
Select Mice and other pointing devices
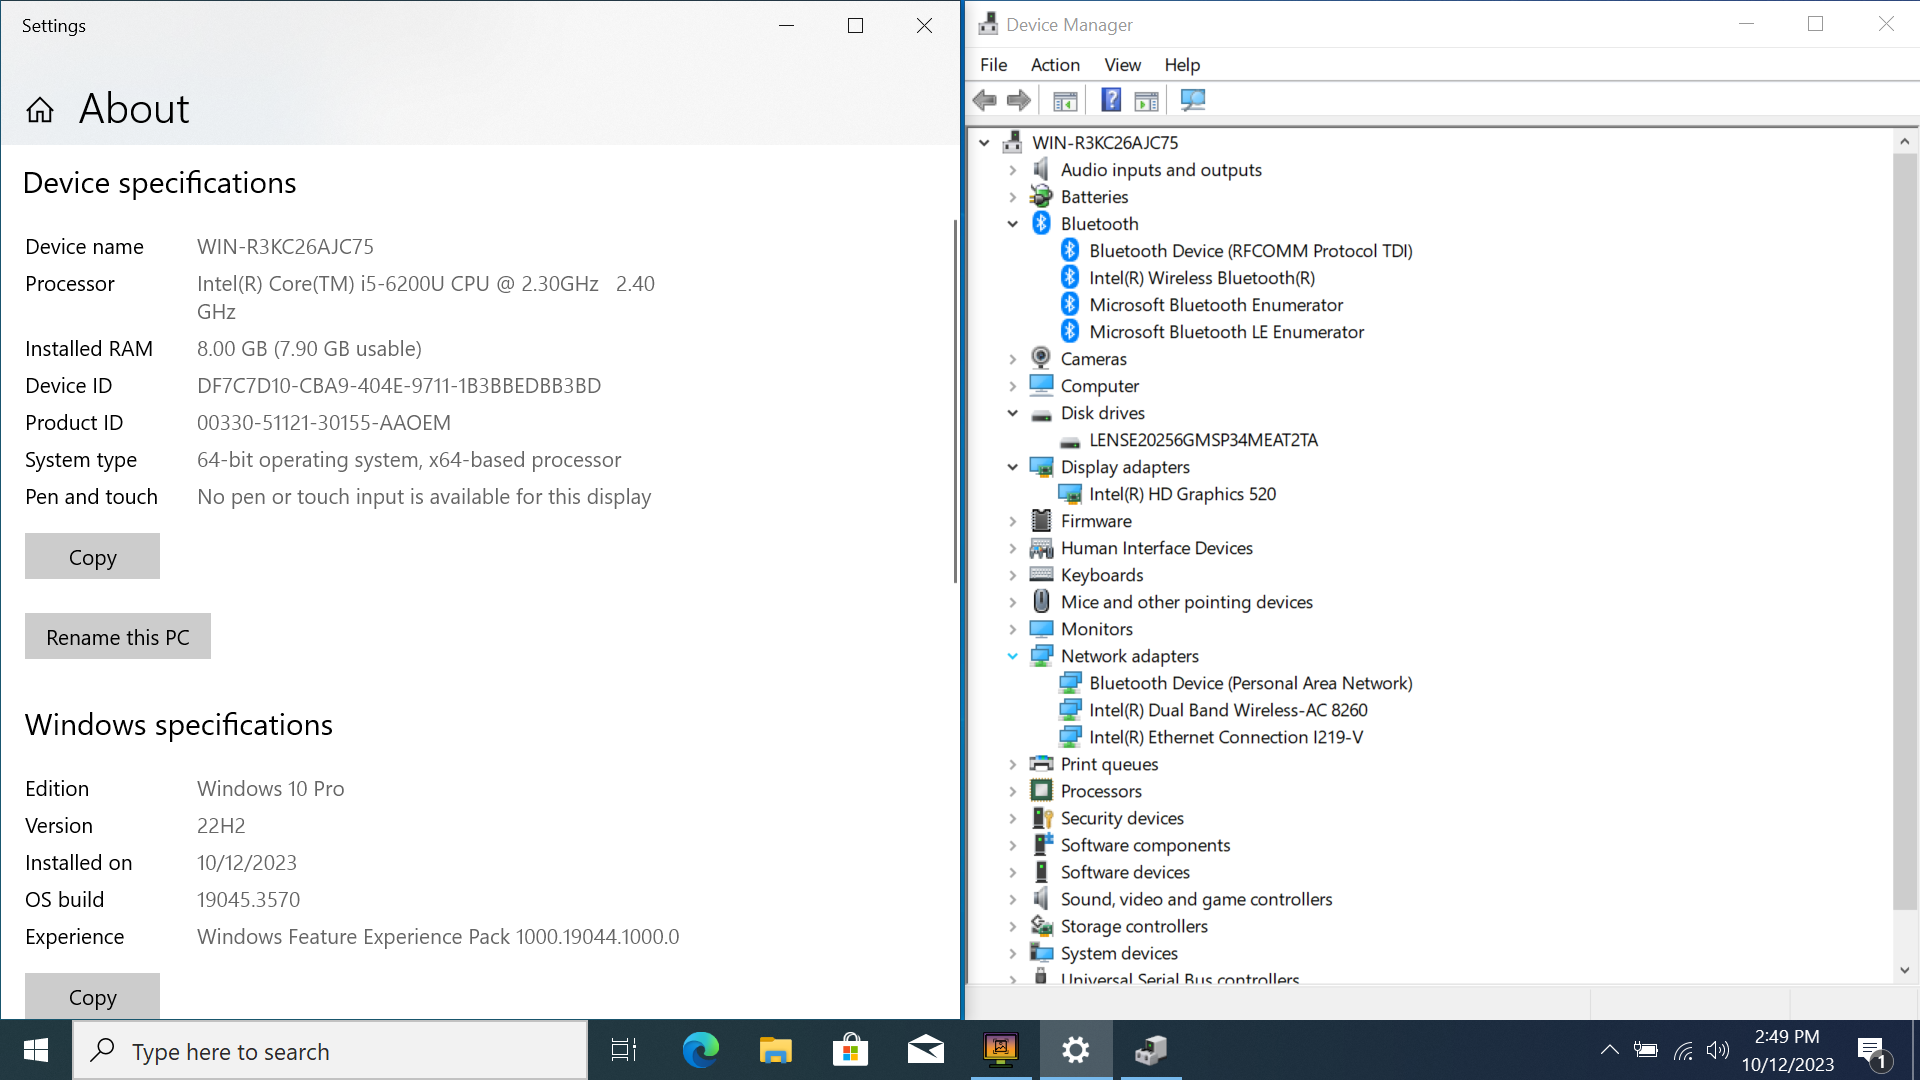[1187, 602]
